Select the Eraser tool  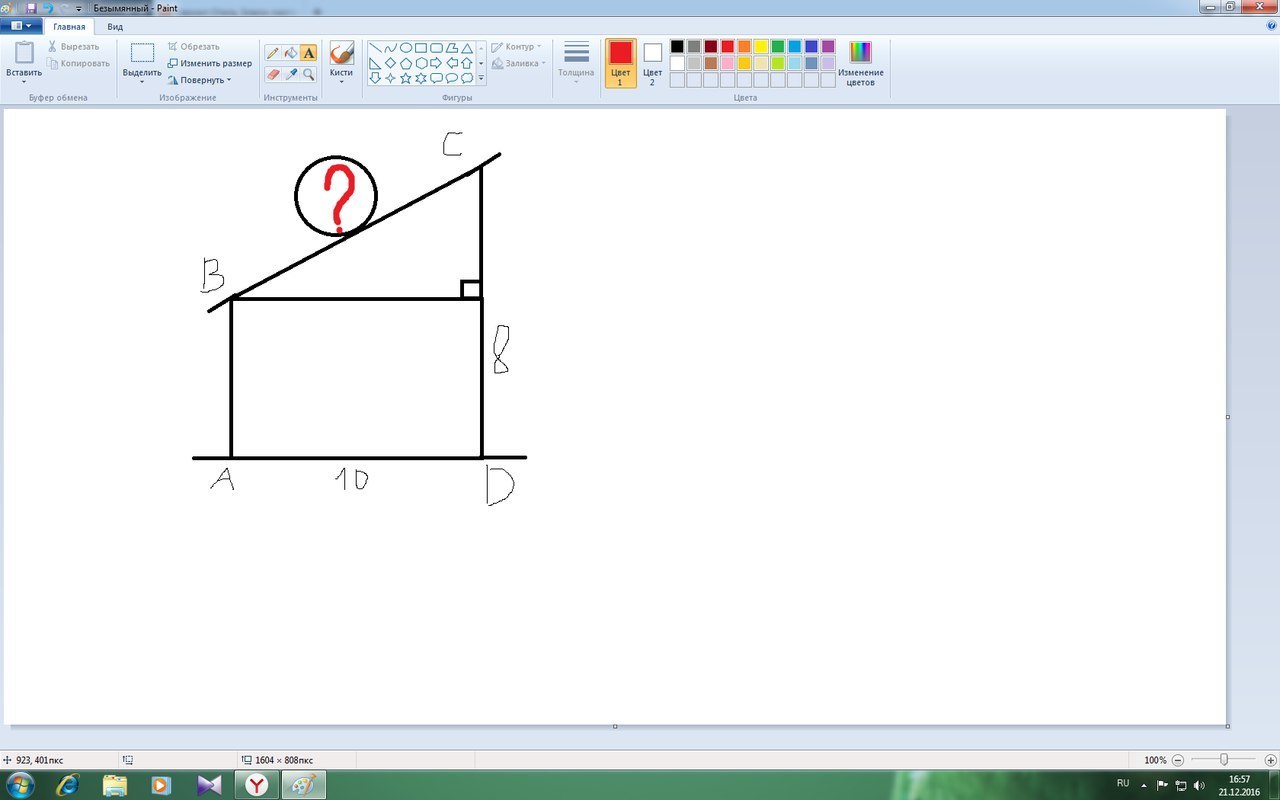(272, 74)
